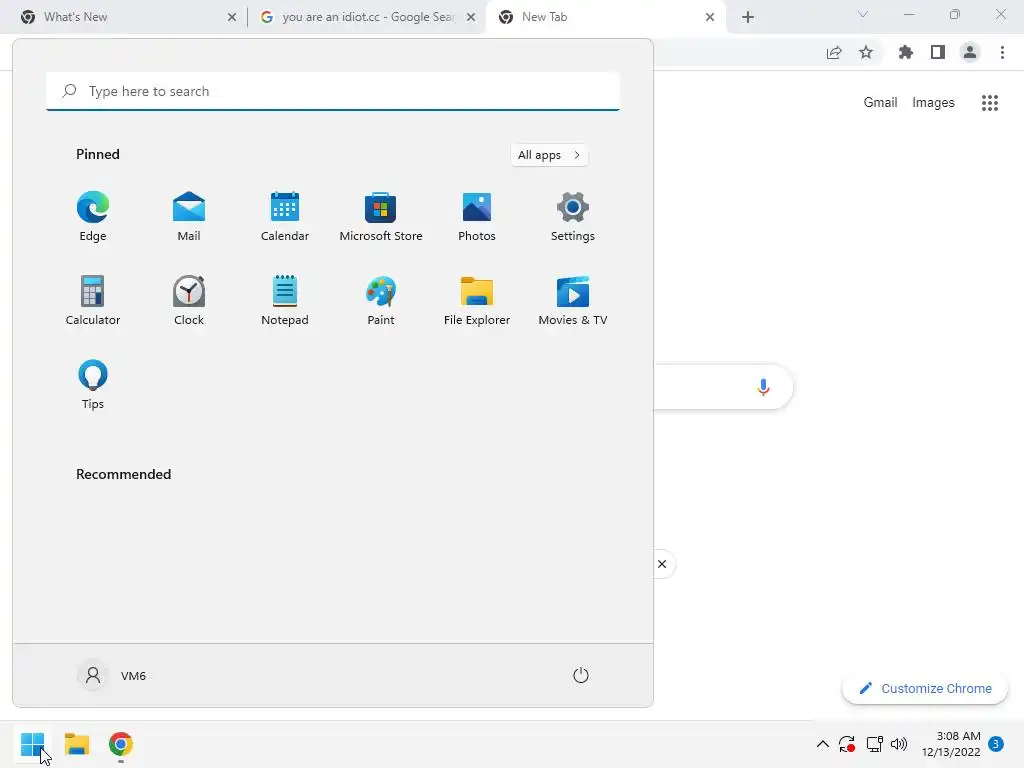
Task: Open the Gmail link
Action: pyautogui.click(x=880, y=103)
